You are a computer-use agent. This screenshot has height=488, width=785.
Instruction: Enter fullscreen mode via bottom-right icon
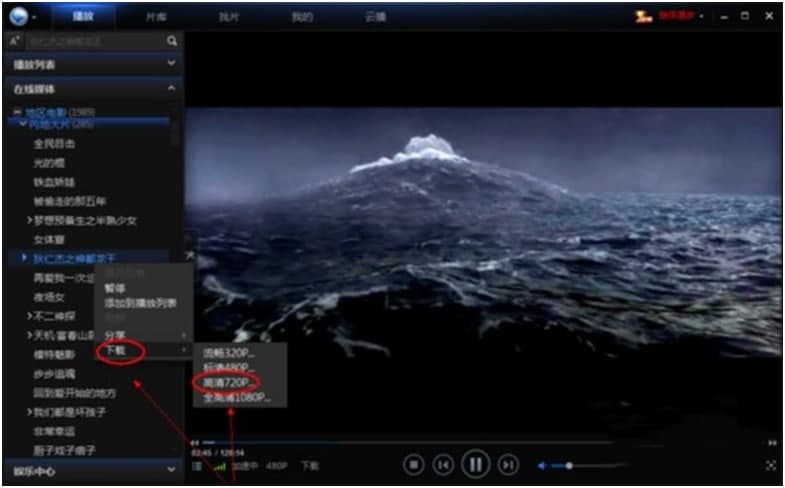point(771,465)
